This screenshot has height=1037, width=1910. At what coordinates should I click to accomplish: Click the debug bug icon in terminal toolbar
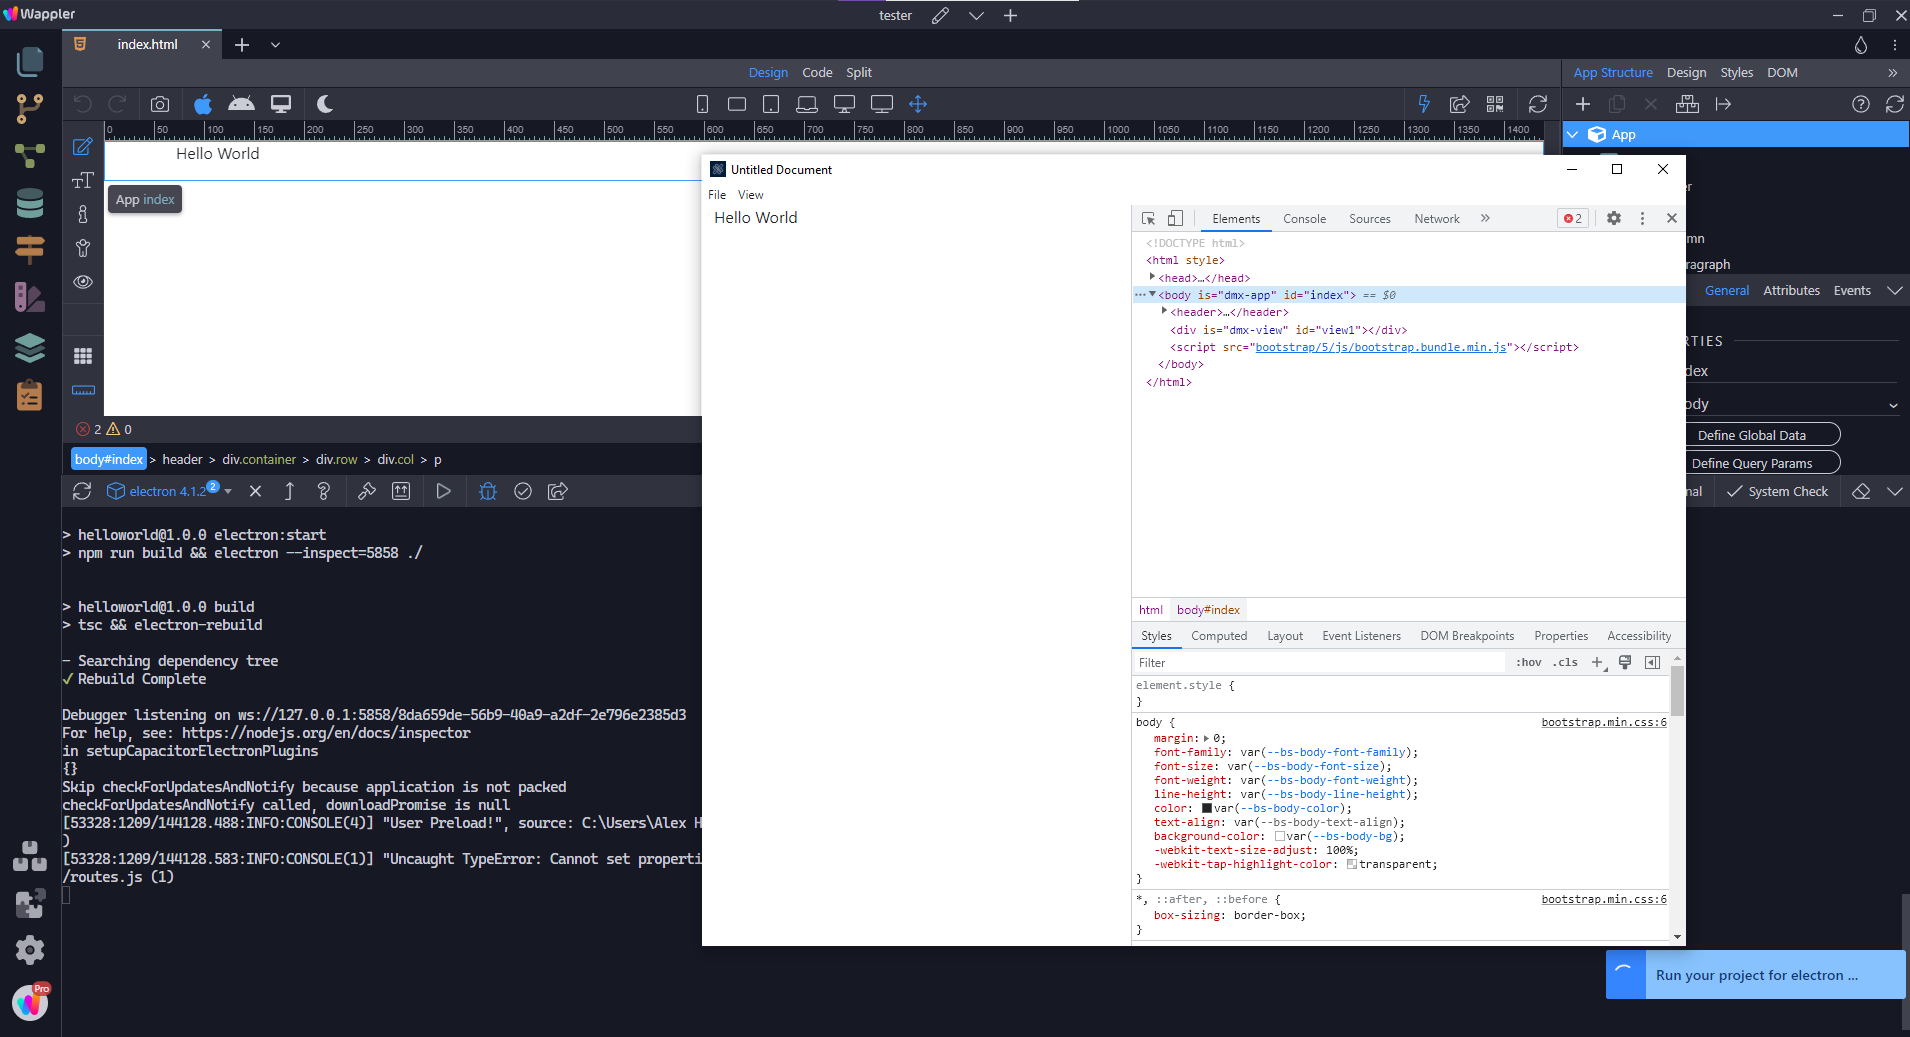487,491
